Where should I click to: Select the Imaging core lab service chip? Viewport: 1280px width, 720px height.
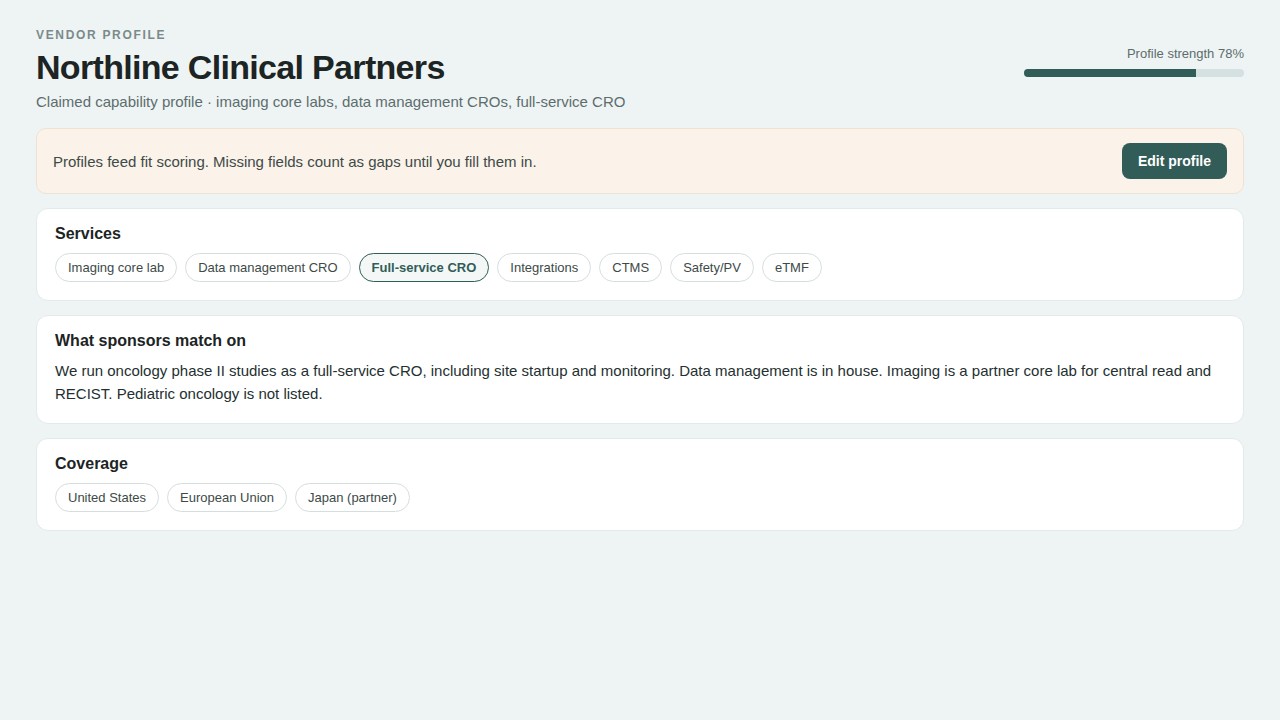click(116, 268)
